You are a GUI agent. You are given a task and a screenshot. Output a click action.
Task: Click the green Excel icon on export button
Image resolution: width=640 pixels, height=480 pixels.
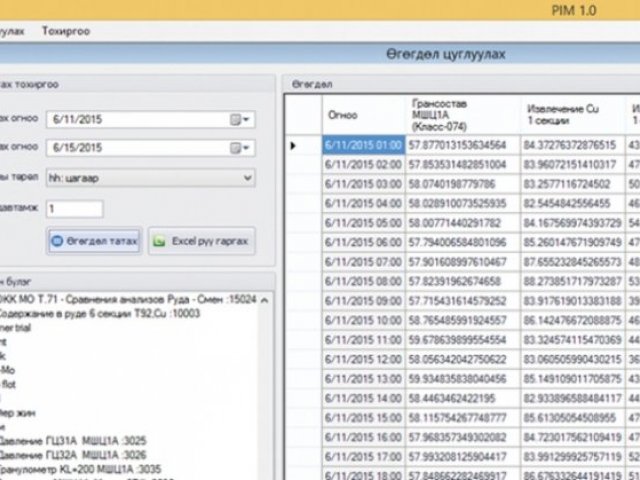point(159,242)
